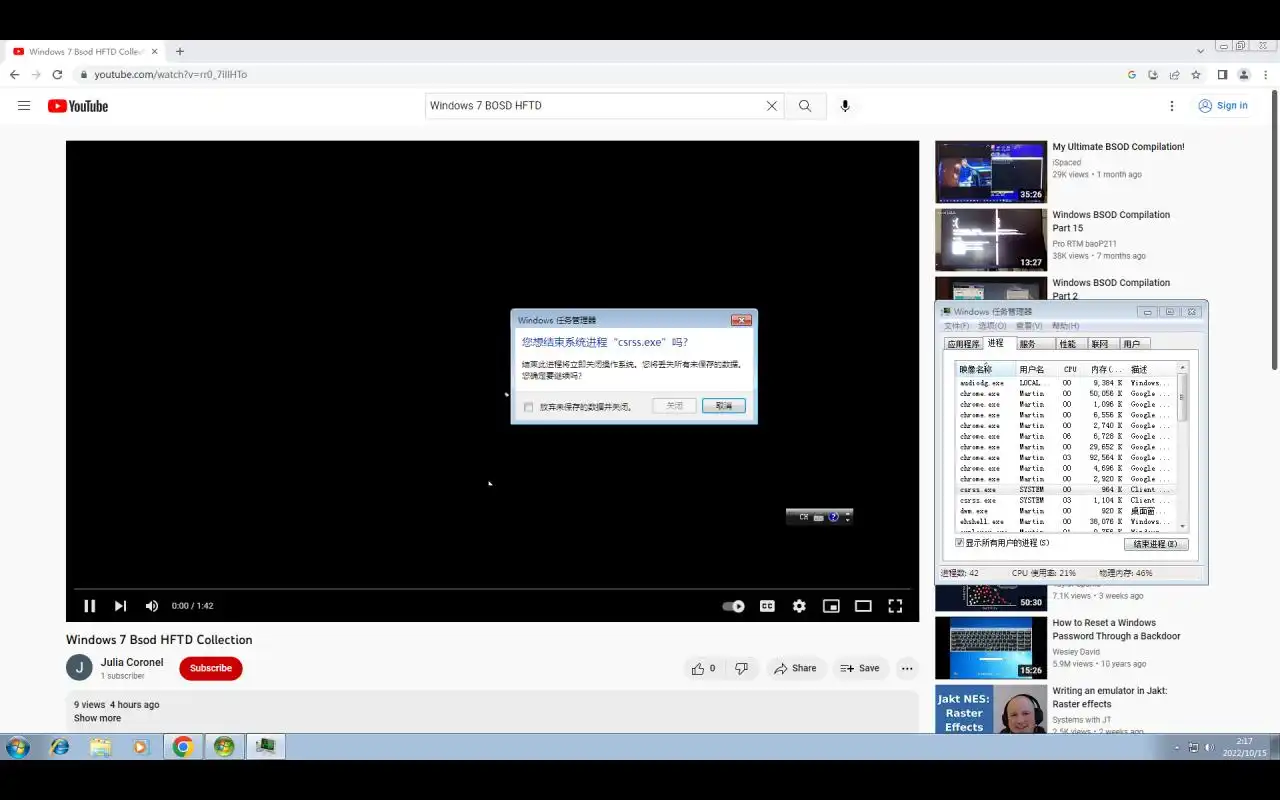
Task: Click the magnifier search button
Action: pos(805,106)
